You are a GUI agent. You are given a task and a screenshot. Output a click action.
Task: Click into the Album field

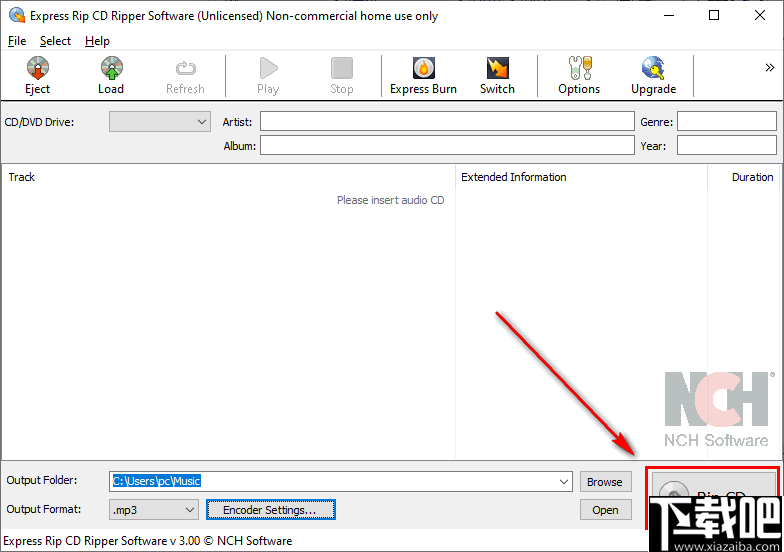click(447, 146)
